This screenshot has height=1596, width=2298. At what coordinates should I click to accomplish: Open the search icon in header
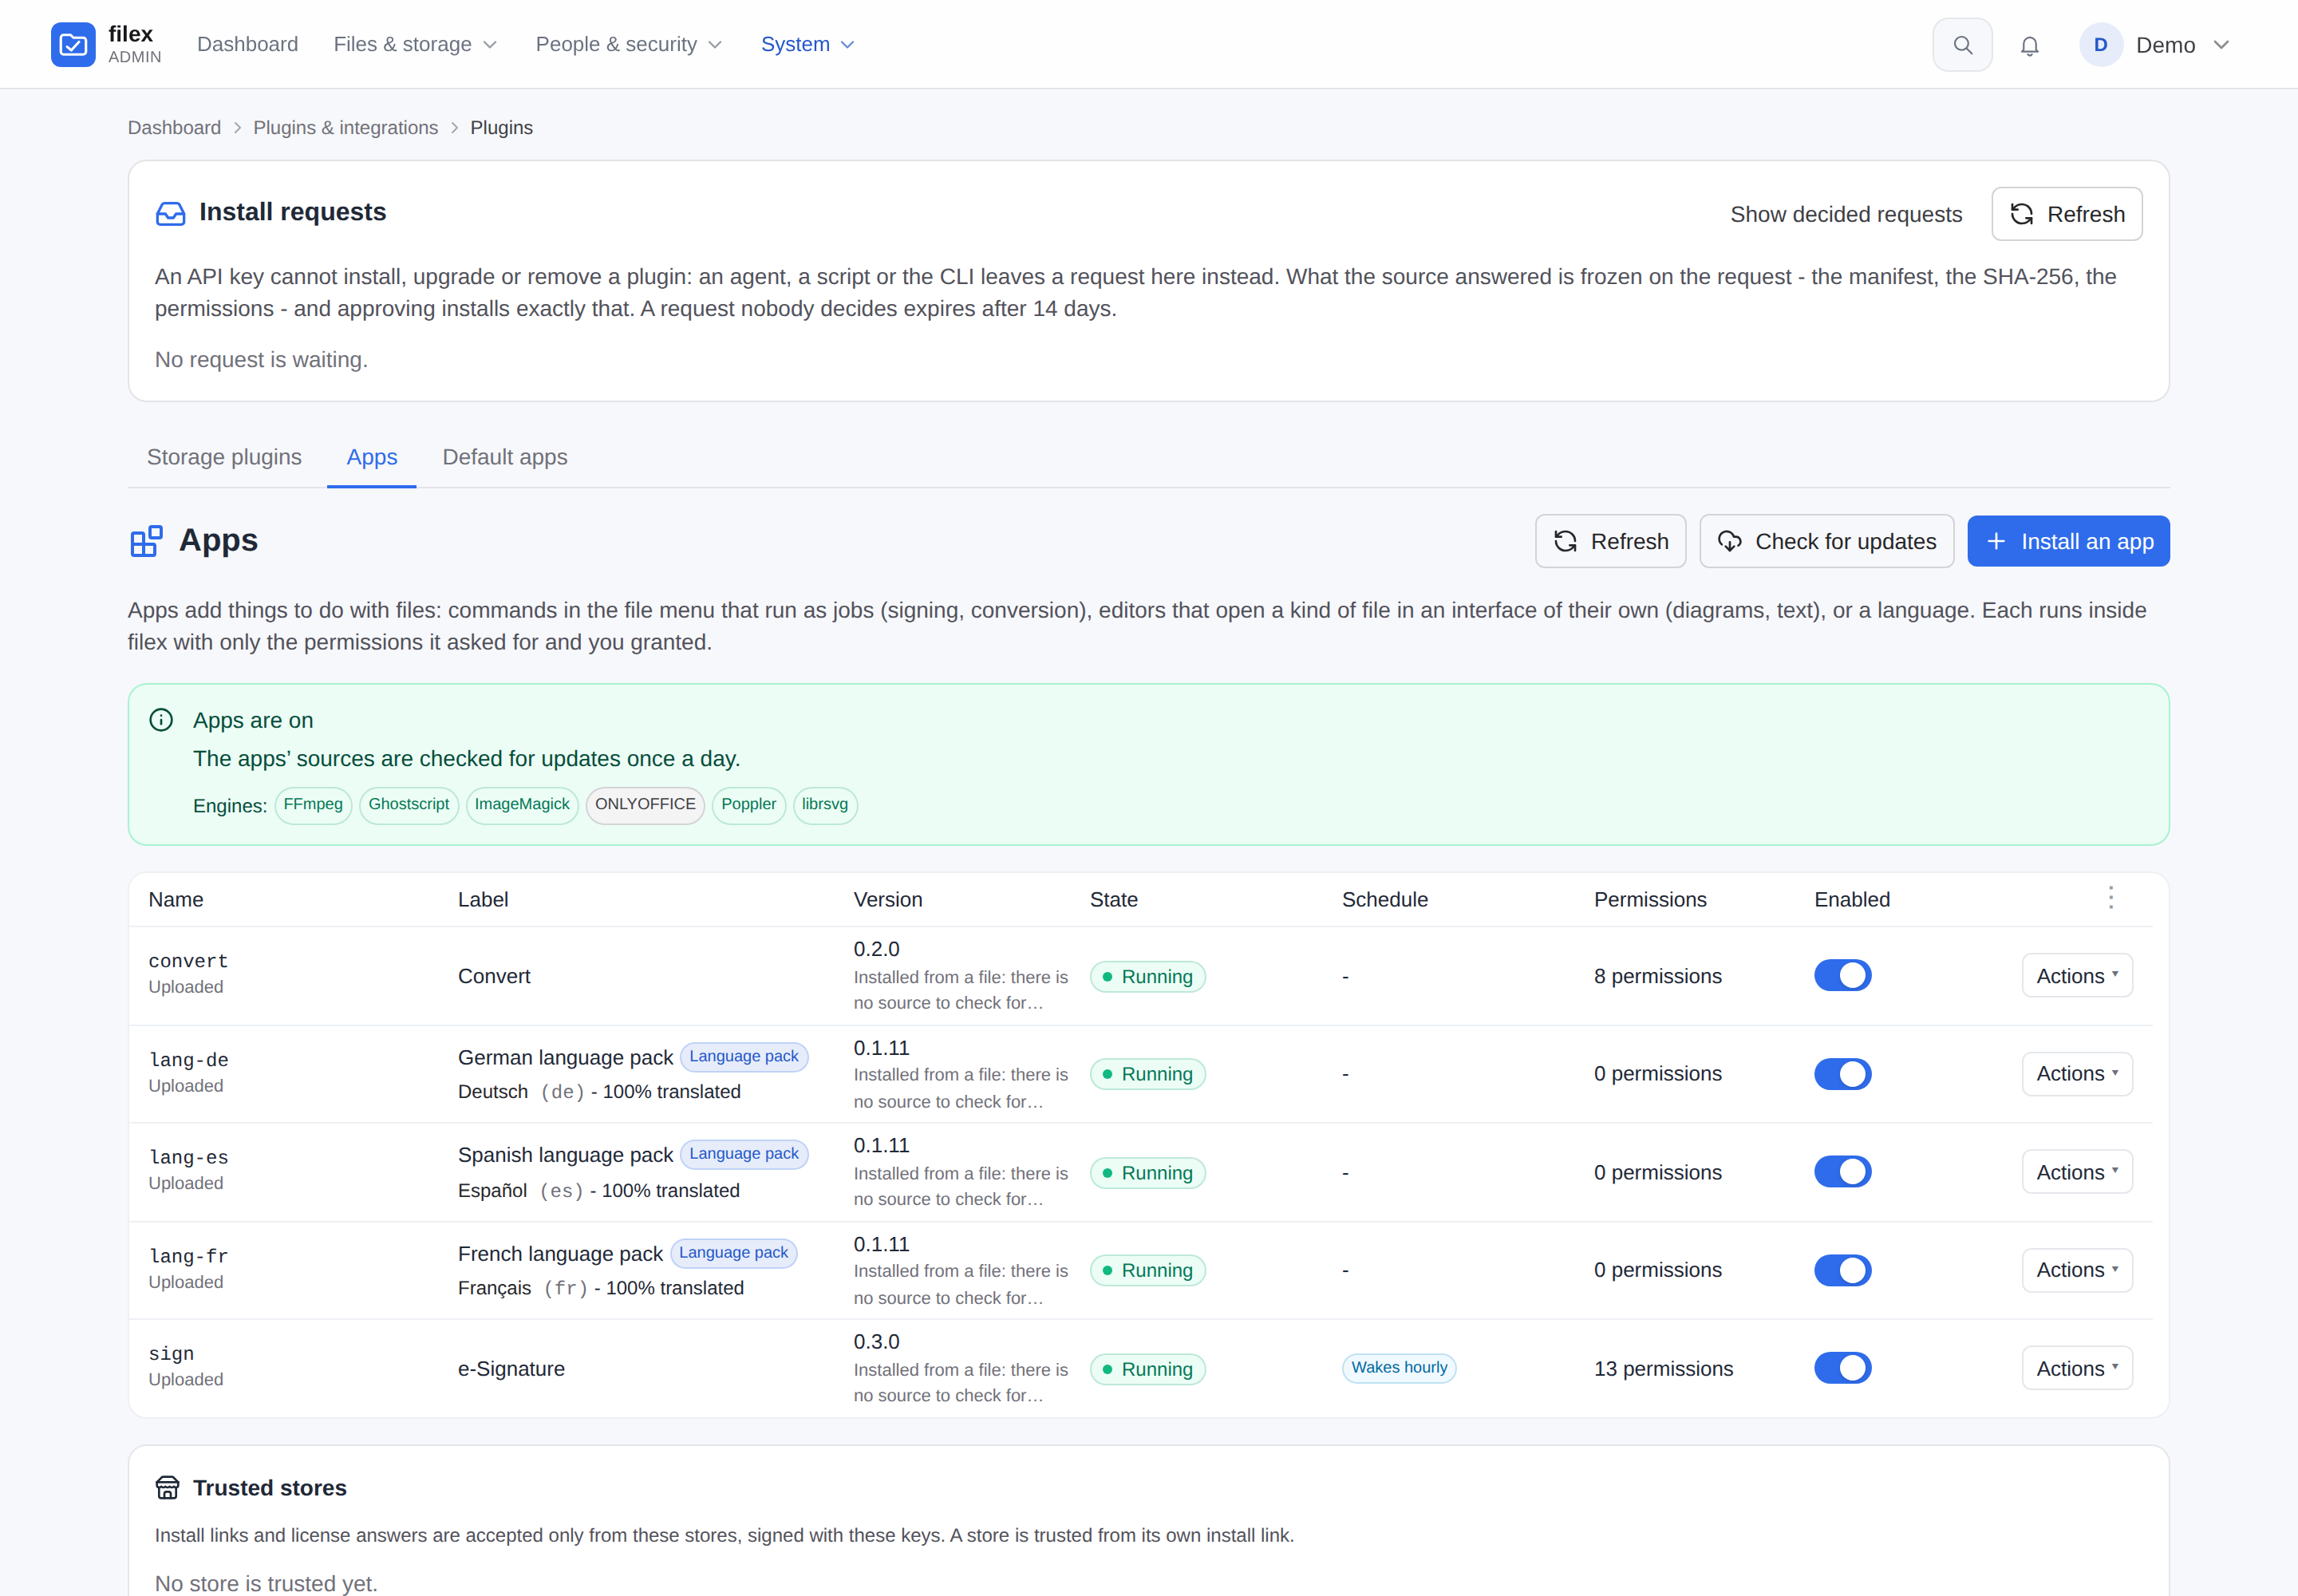click(x=1962, y=45)
